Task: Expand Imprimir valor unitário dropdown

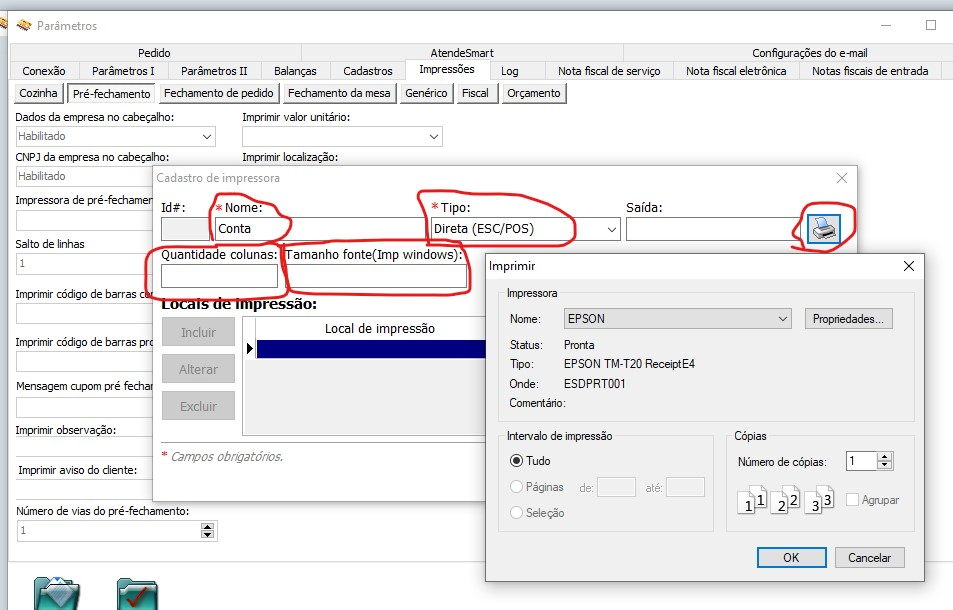Action: click(x=434, y=137)
